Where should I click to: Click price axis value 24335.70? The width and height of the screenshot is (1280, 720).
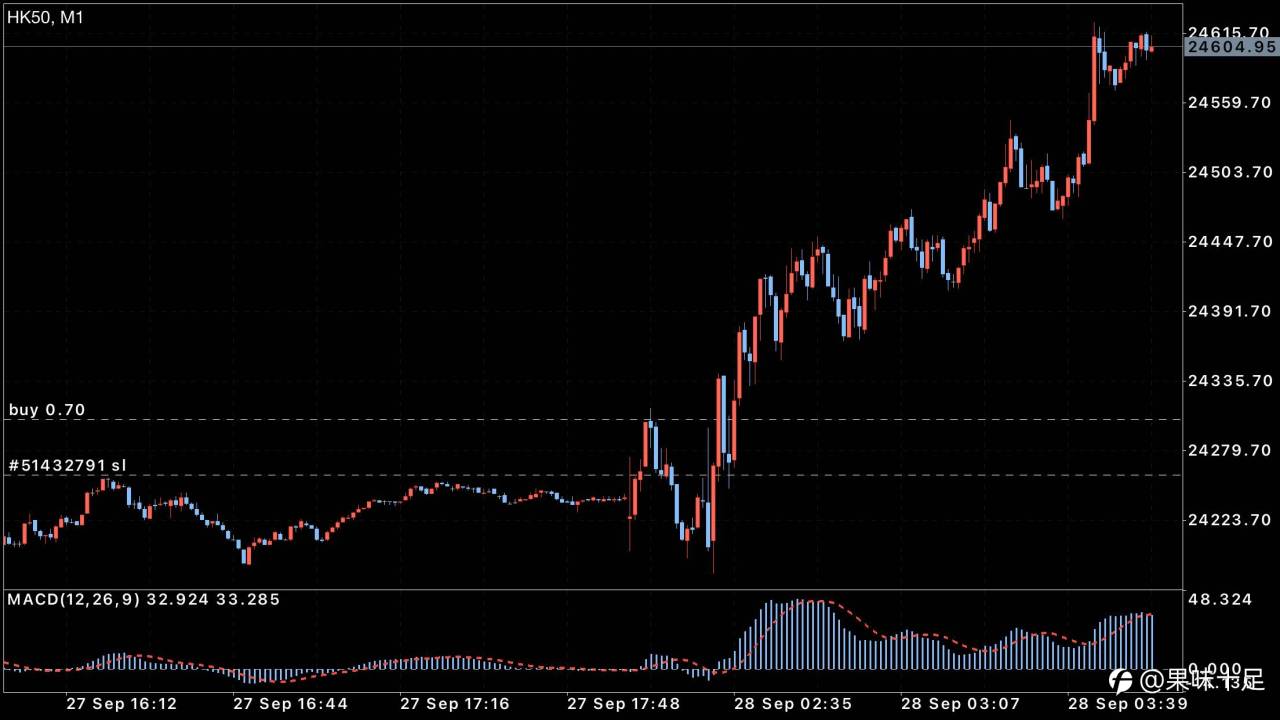[1229, 380]
